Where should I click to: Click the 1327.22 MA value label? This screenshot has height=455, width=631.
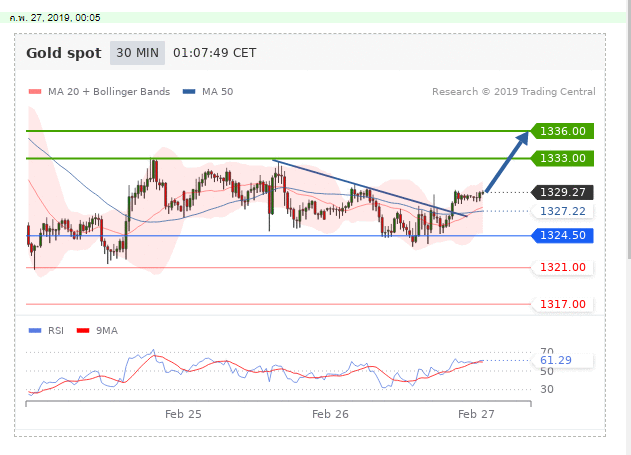click(x=562, y=211)
